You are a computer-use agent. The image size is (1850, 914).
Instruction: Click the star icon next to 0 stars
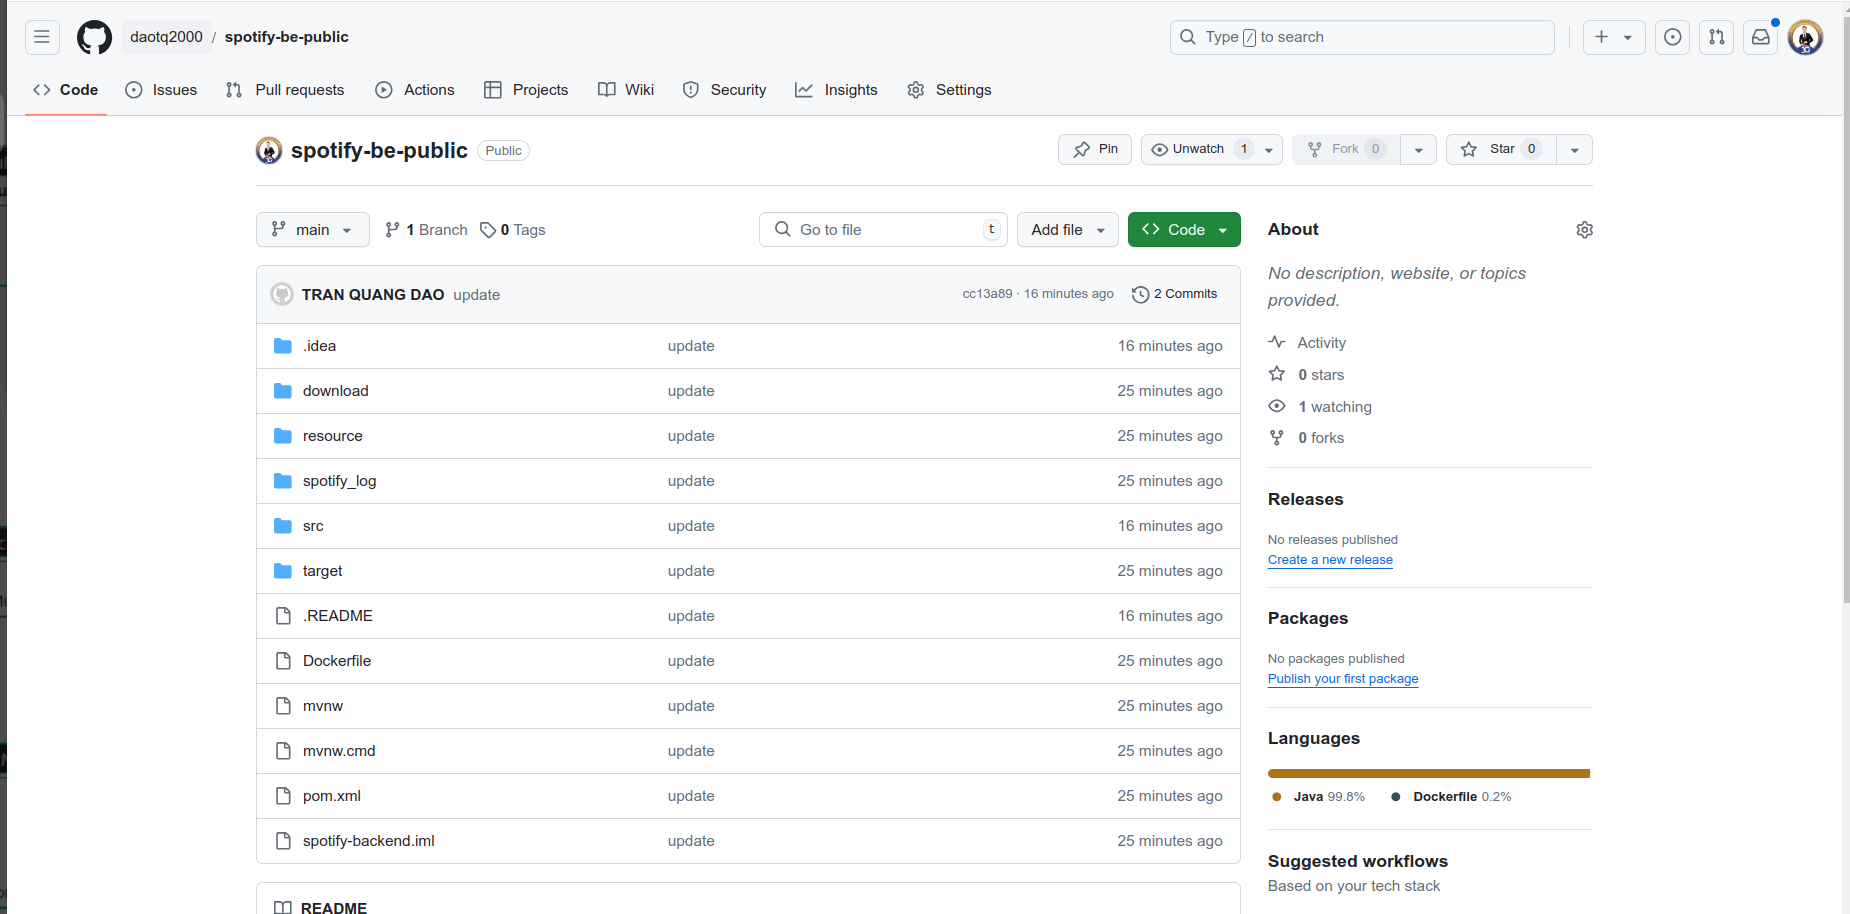pos(1277,374)
